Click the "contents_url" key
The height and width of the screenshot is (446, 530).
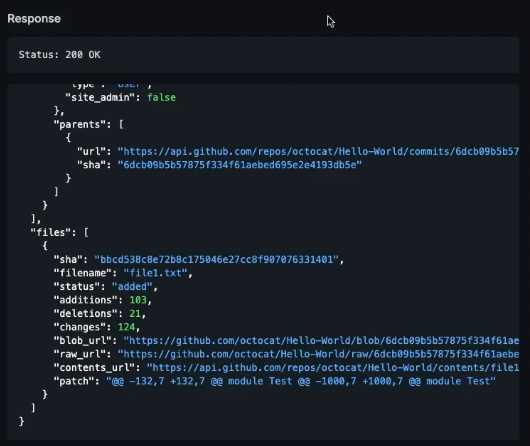click(94, 368)
